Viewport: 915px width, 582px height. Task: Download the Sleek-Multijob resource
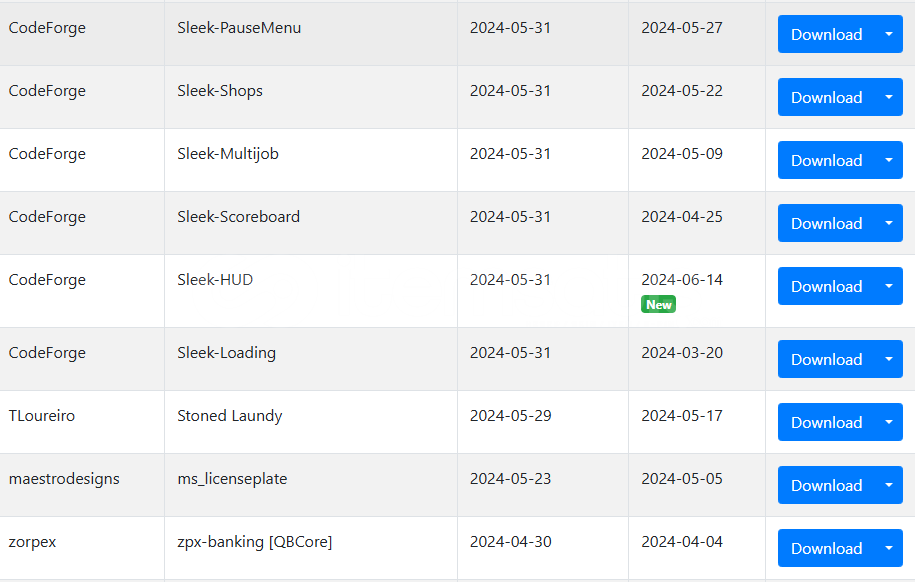pos(826,161)
